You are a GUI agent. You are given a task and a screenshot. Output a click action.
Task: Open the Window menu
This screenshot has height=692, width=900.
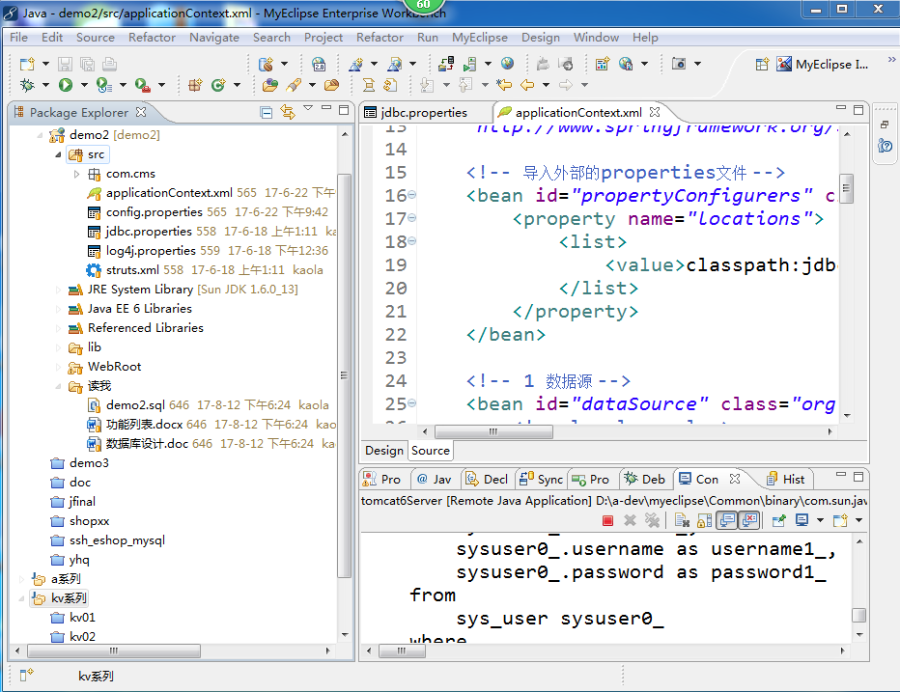[x=596, y=37]
